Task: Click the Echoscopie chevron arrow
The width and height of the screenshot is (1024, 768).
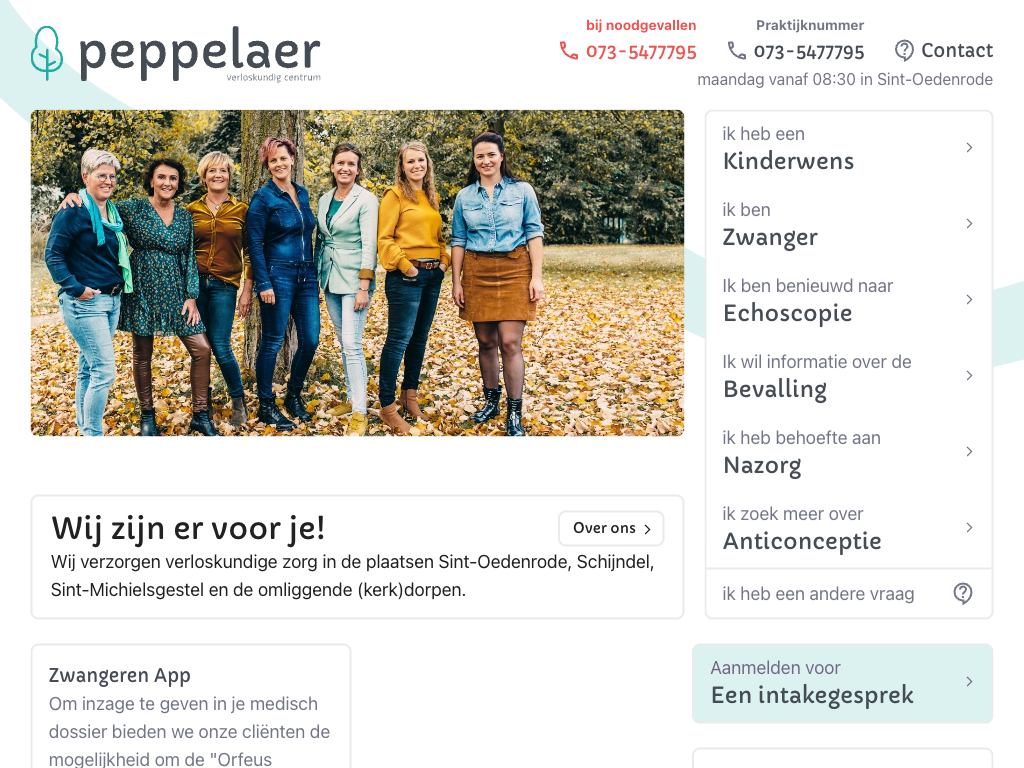Action: (969, 300)
